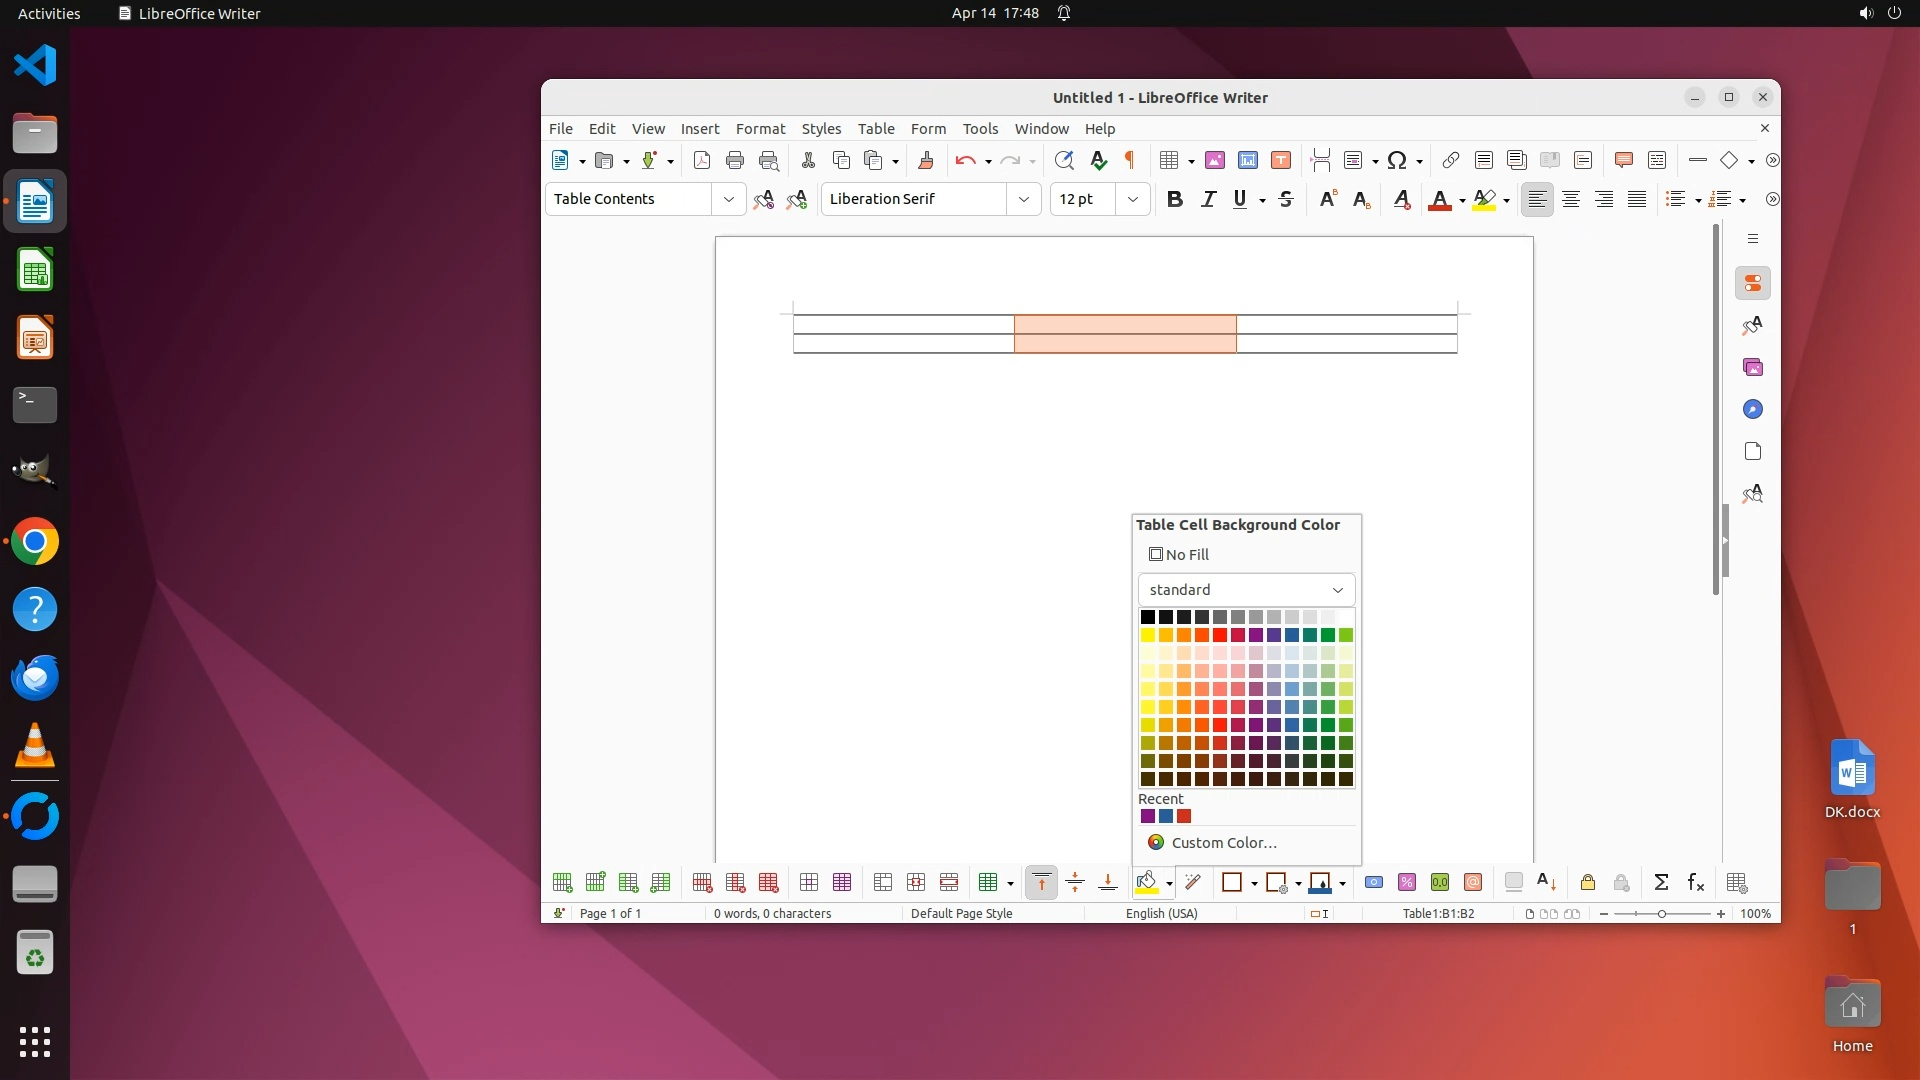The width and height of the screenshot is (1920, 1080).
Task: Toggle formatting marks pilcrow
Action: tap(1130, 160)
